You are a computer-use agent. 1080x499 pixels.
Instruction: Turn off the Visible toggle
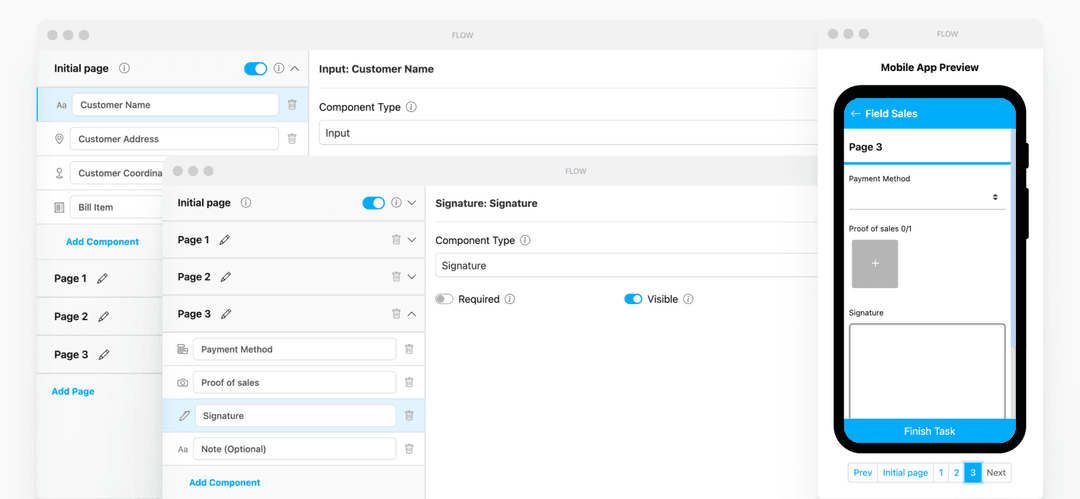coord(633,299)
